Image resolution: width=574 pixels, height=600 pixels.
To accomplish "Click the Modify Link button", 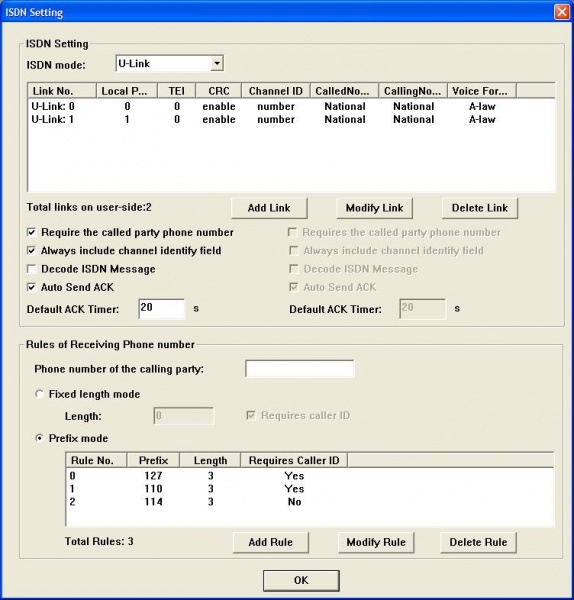I will coord(374,208).
